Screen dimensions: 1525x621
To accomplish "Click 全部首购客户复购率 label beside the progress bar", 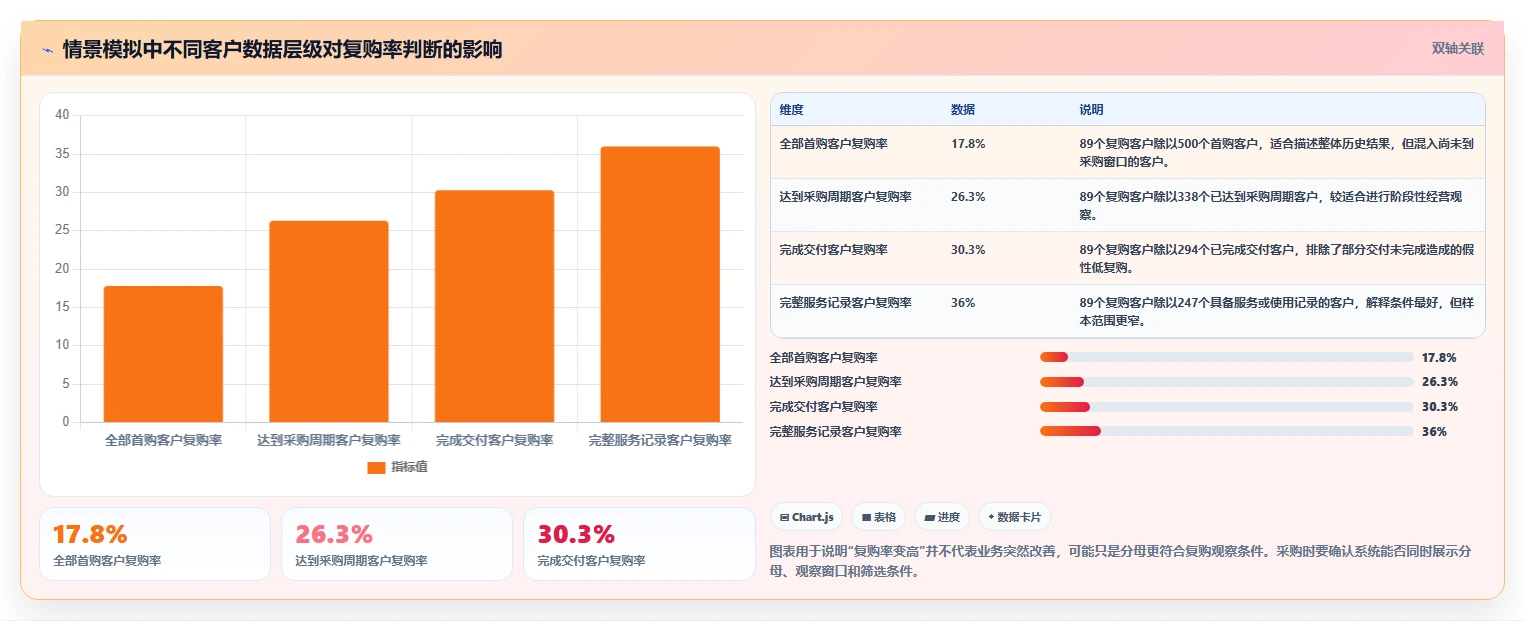I will pyautogui.click(x=823, y=357).
